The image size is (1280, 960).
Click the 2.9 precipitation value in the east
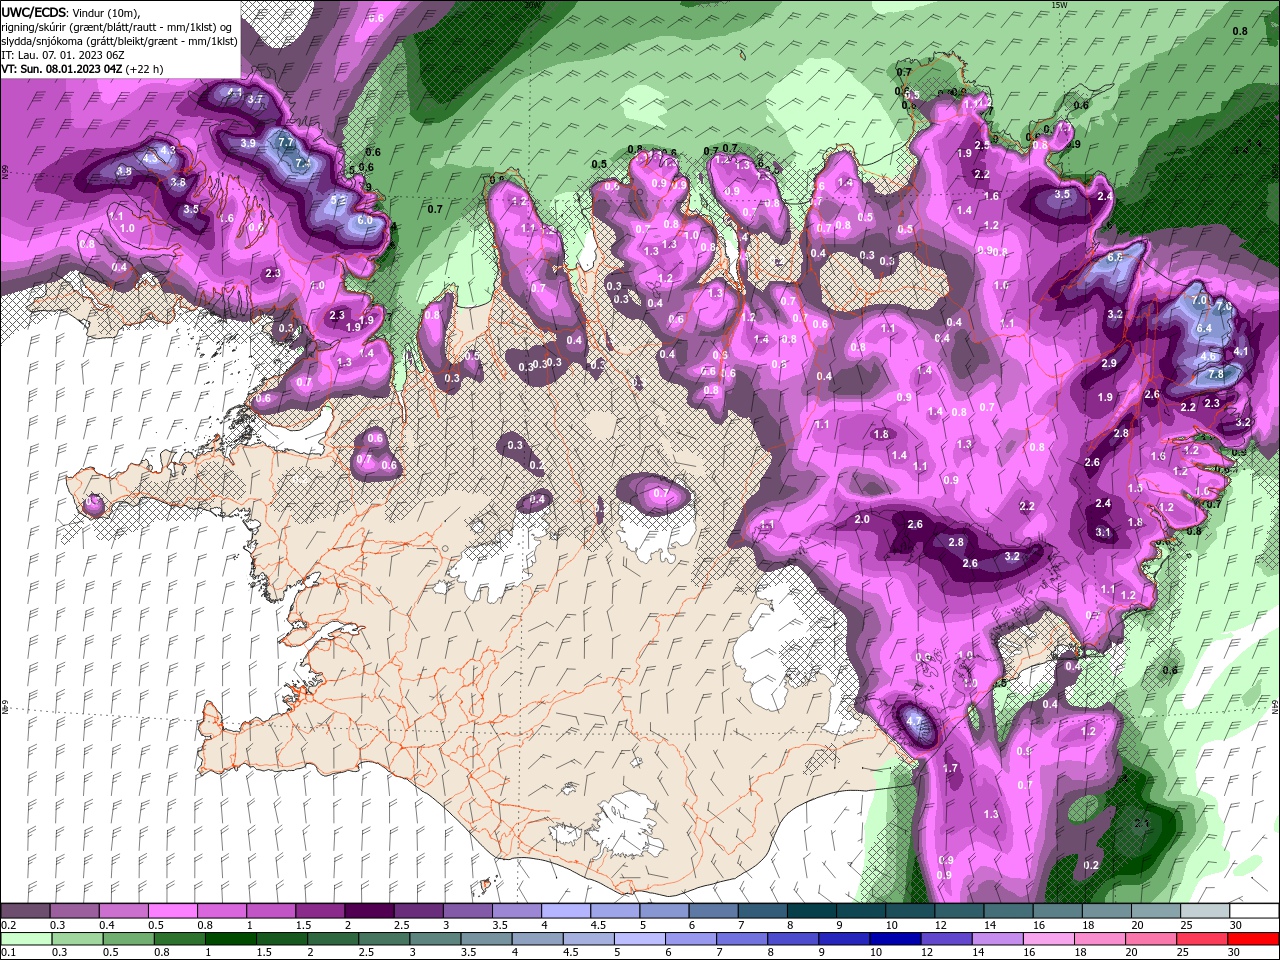(1109, 363)
